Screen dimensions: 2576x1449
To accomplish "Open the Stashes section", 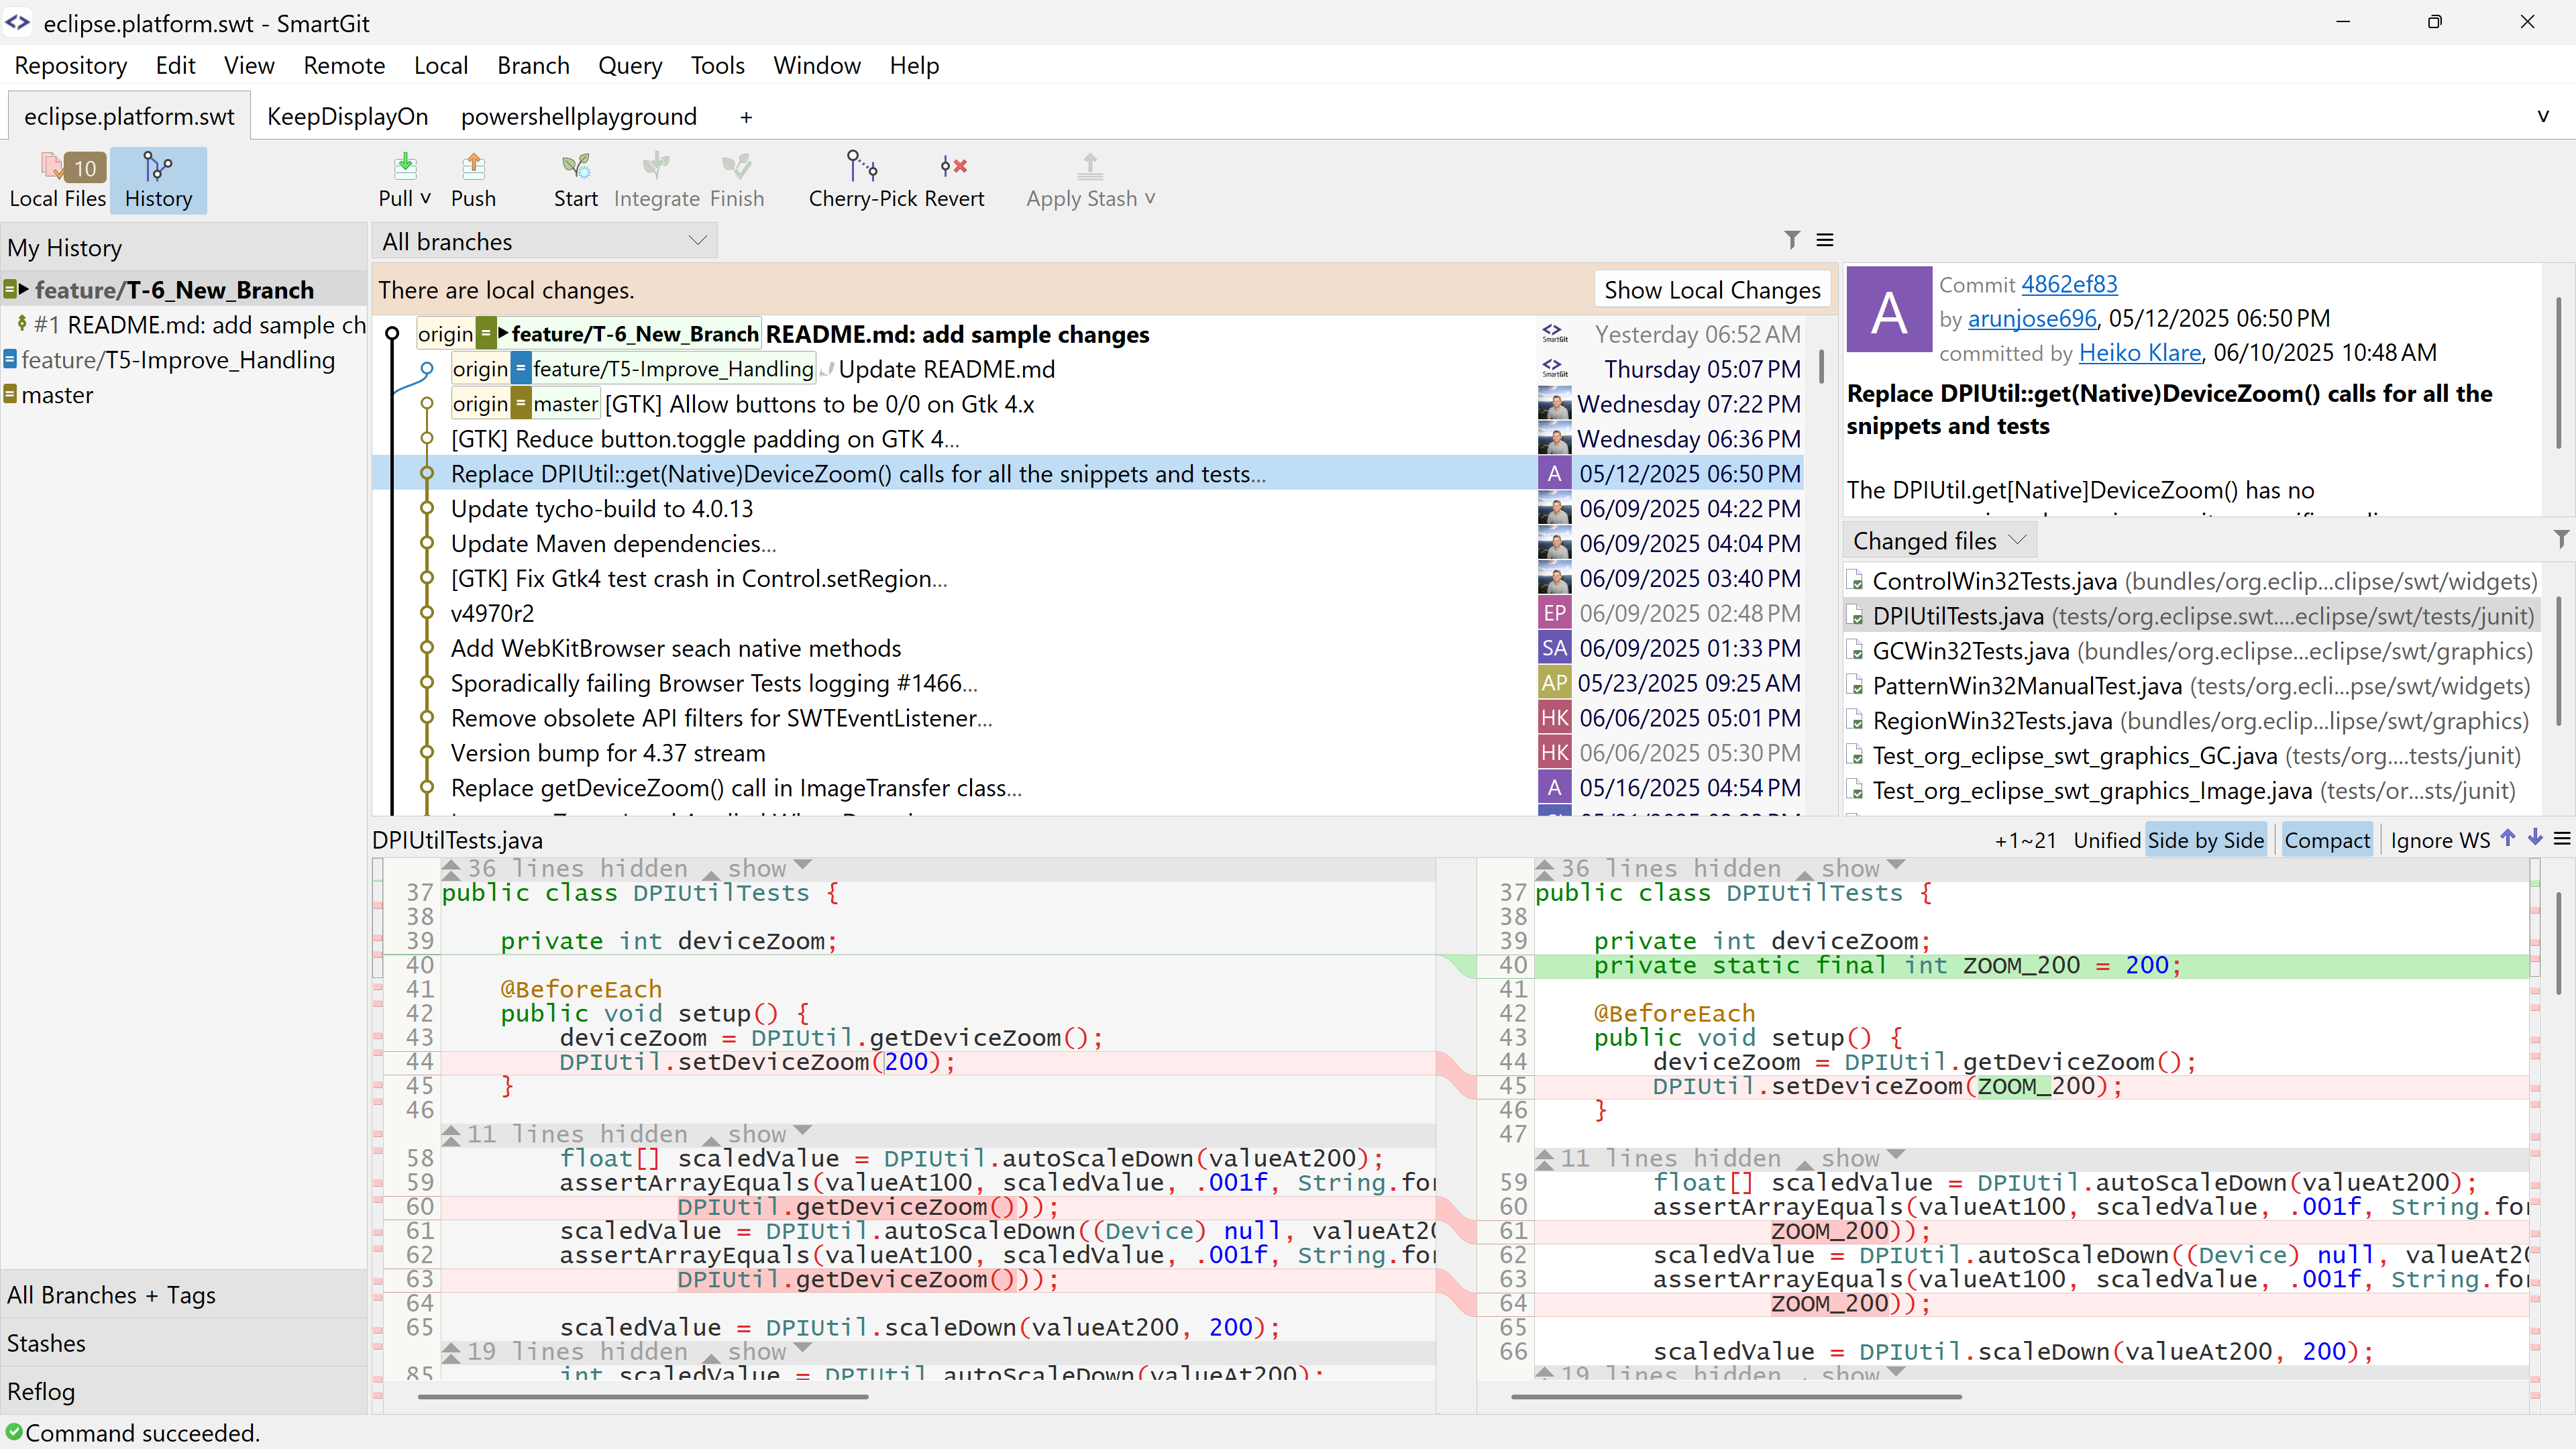I will click(x=184, y=1343).
